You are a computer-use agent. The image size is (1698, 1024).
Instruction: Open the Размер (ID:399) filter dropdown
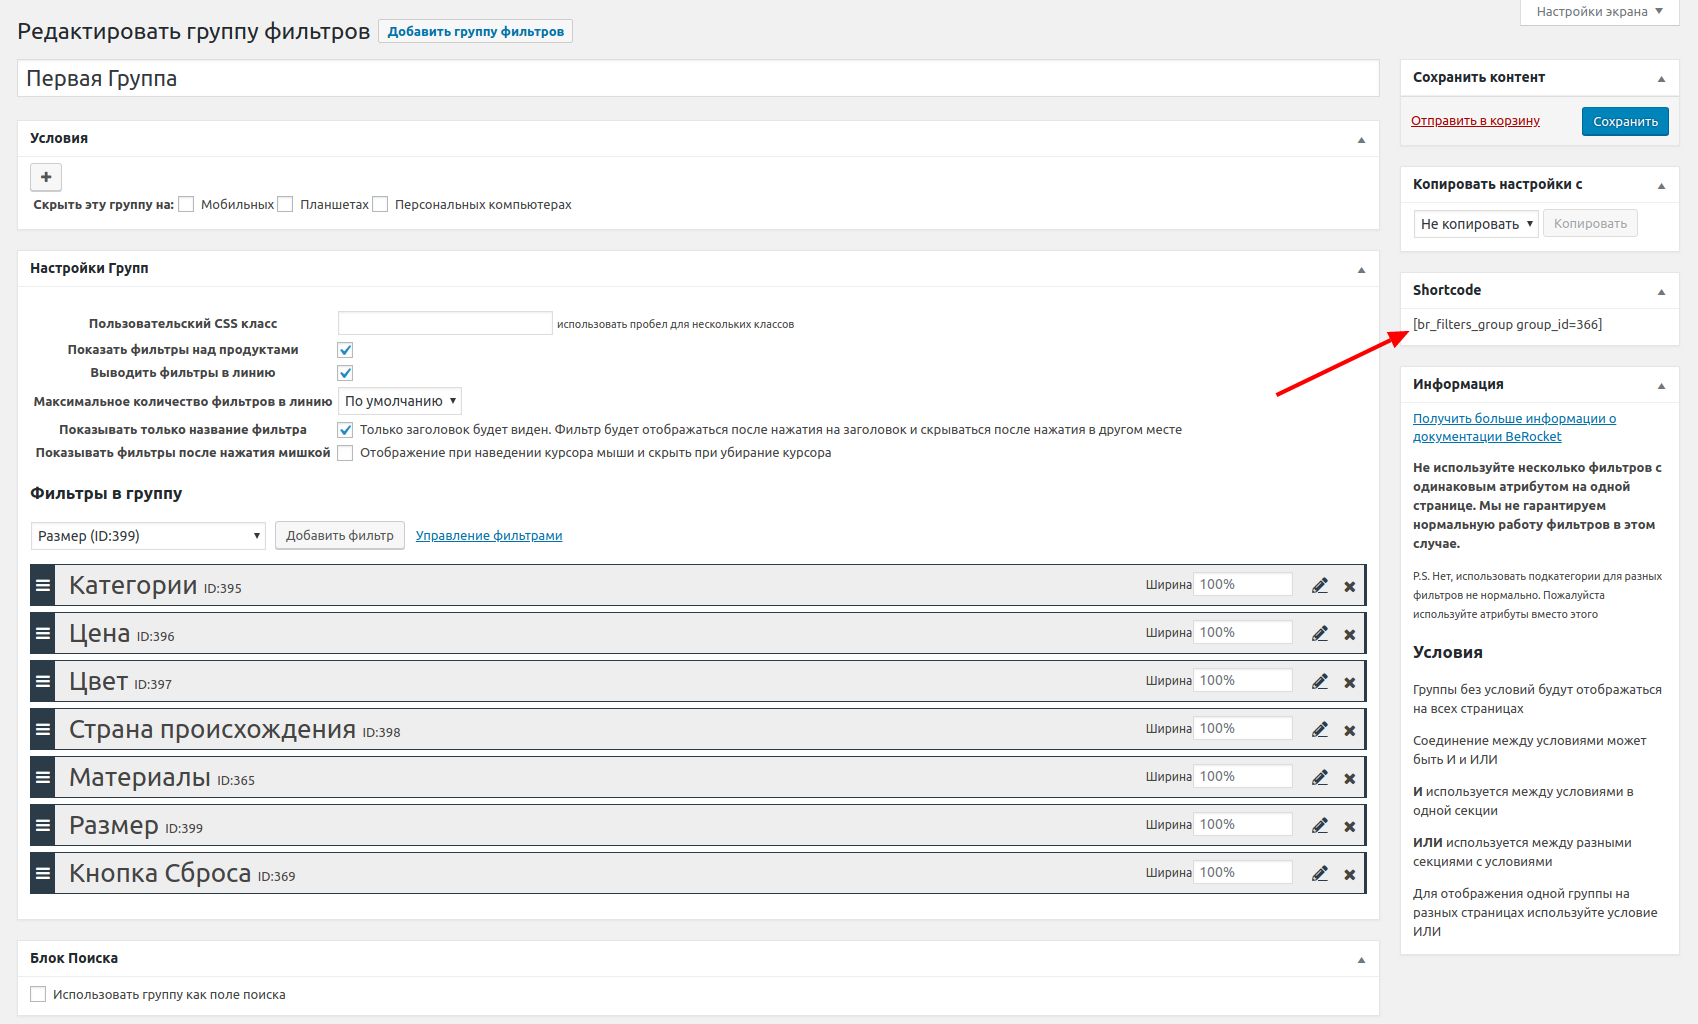pyautogui.click(x=148, y=536)
